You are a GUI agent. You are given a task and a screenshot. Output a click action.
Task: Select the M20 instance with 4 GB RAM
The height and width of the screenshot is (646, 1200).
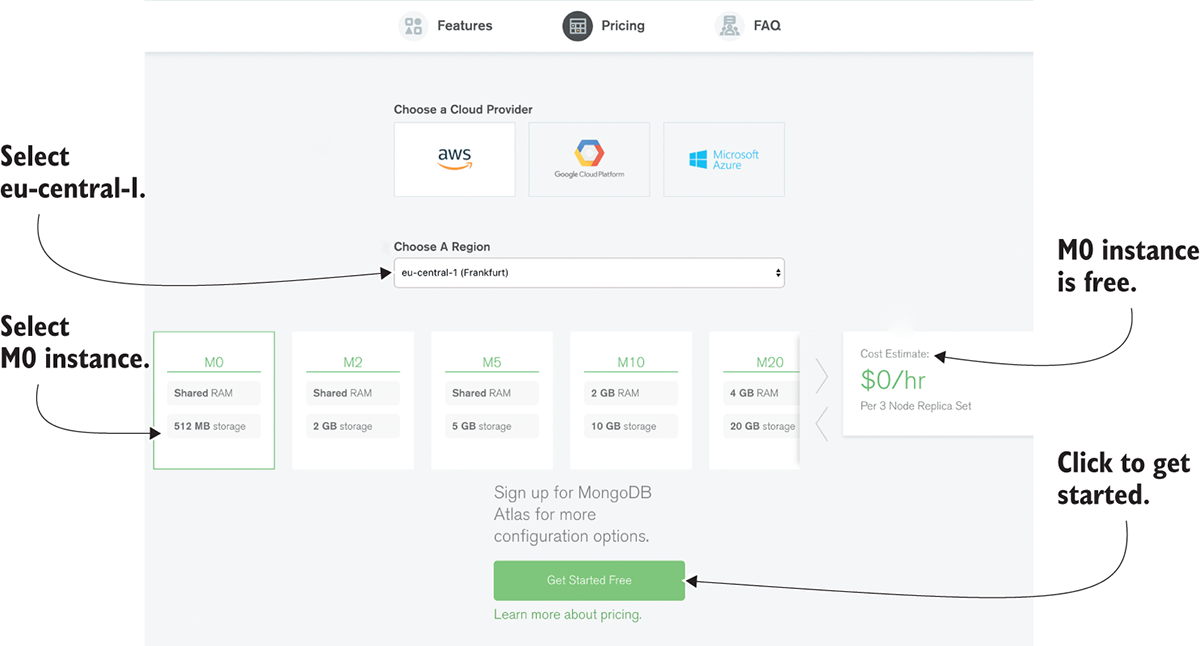(x=755, y=400)
